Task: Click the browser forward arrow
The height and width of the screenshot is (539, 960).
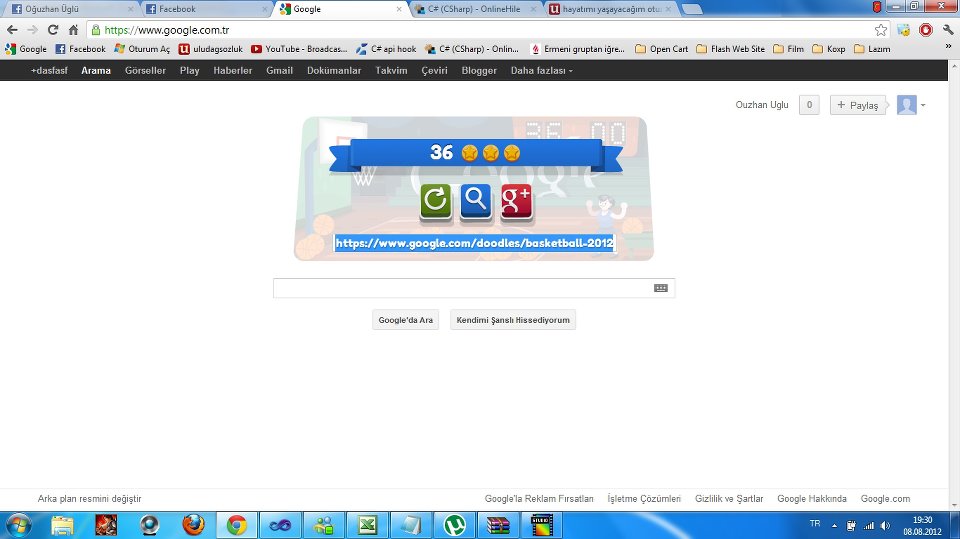Action: click(32, 29)
